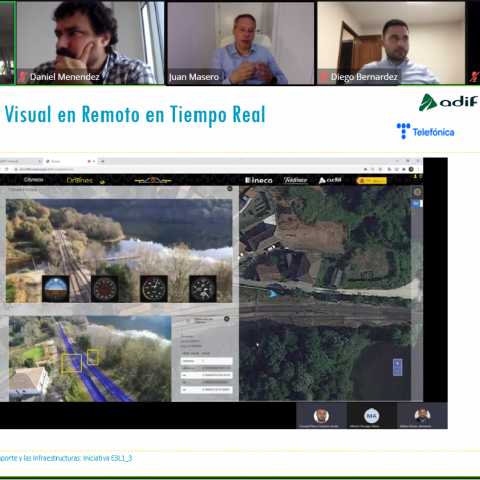Select Juan Masero's video tile
The width and height of the screenshot is (480, 480).
pos(240,43)
